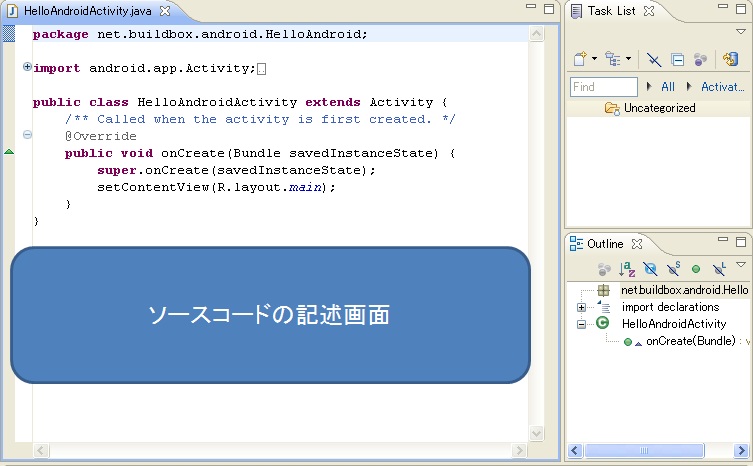
Task: Select the HelloAndroidActivity.java editor tab
Action: (x=87, y=11)
